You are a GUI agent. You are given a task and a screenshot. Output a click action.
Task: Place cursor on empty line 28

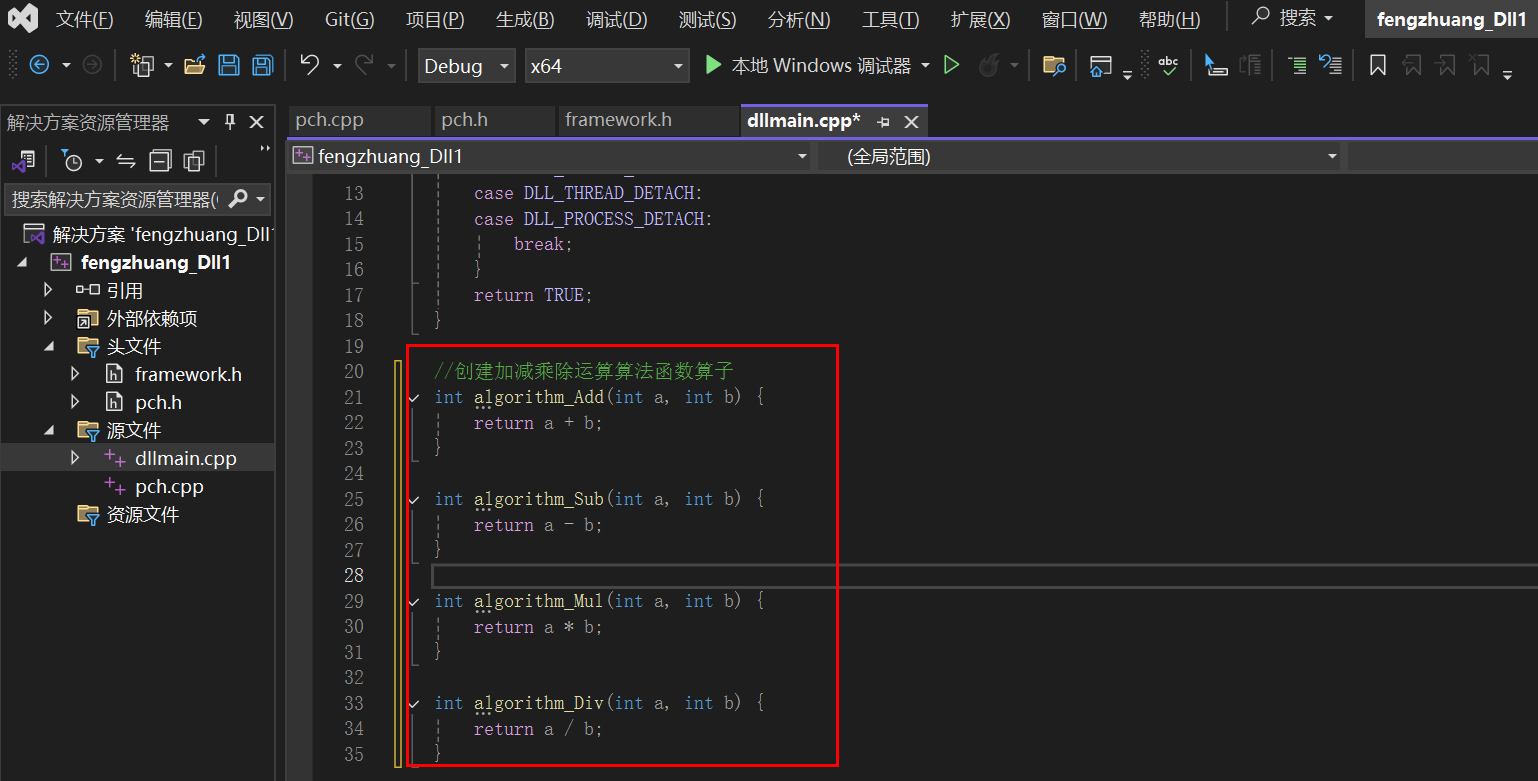pyautogui.click(x=984, y=576)
